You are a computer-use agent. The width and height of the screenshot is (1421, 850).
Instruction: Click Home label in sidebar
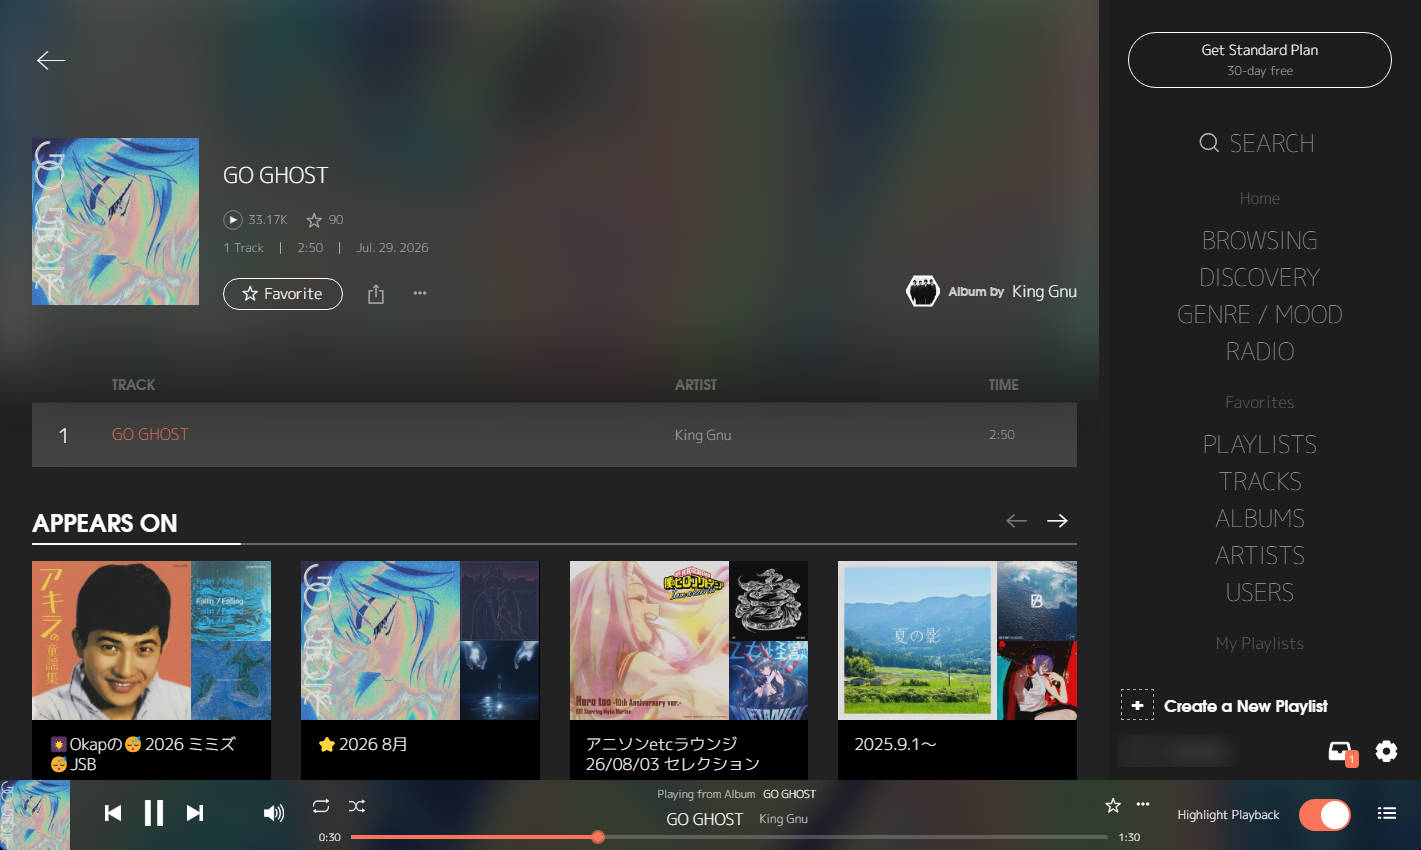(x=1260, y=198)
